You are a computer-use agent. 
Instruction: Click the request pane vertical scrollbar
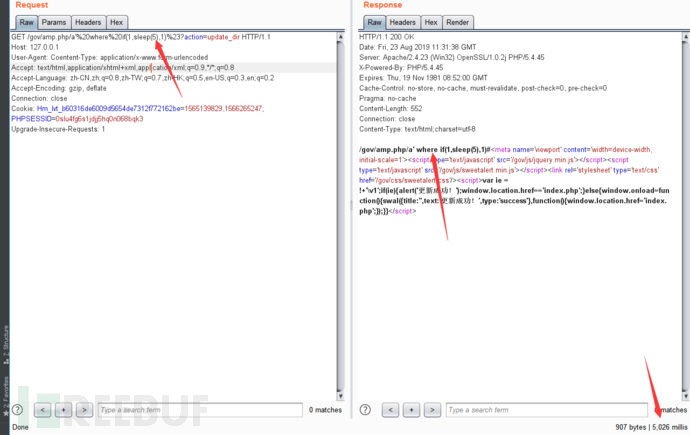(340, 216)
